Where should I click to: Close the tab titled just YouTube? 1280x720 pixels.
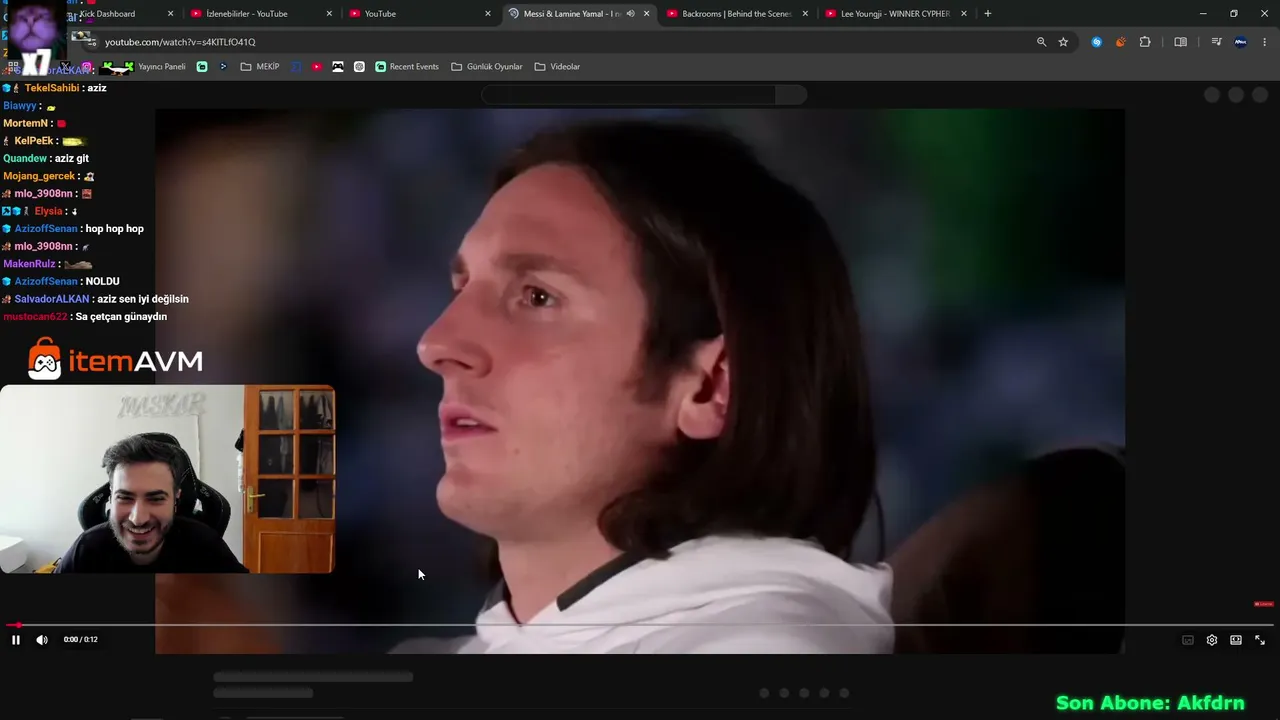(x=488, y=14)
